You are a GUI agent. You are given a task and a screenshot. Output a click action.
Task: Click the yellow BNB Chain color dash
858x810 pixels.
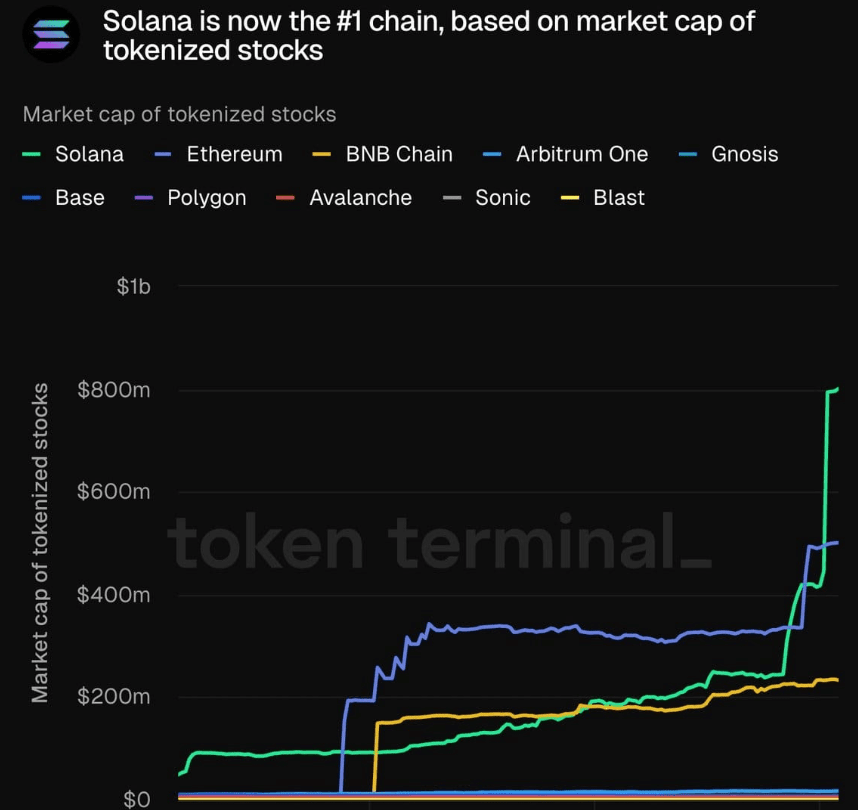click(322, 155)
